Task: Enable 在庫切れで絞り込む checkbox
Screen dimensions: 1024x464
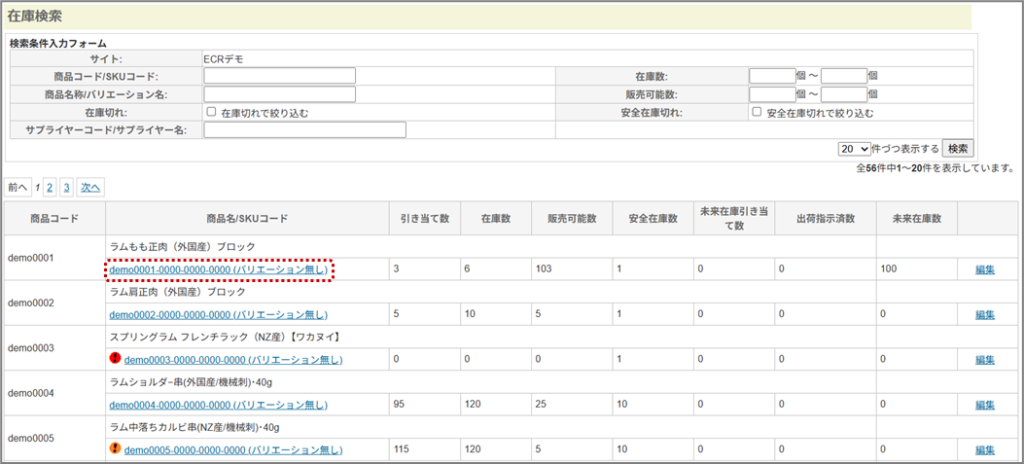Action: click(x=211, y=112)
